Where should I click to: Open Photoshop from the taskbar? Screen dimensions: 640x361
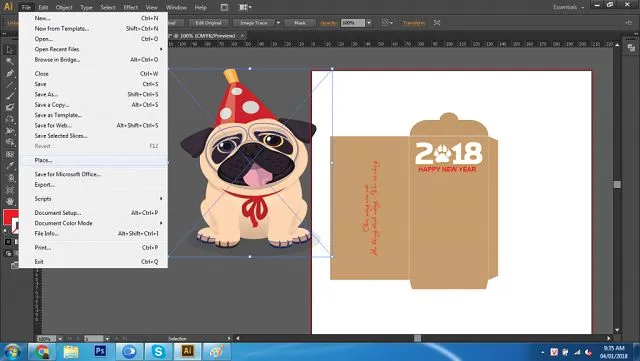(x=100, y=352)
